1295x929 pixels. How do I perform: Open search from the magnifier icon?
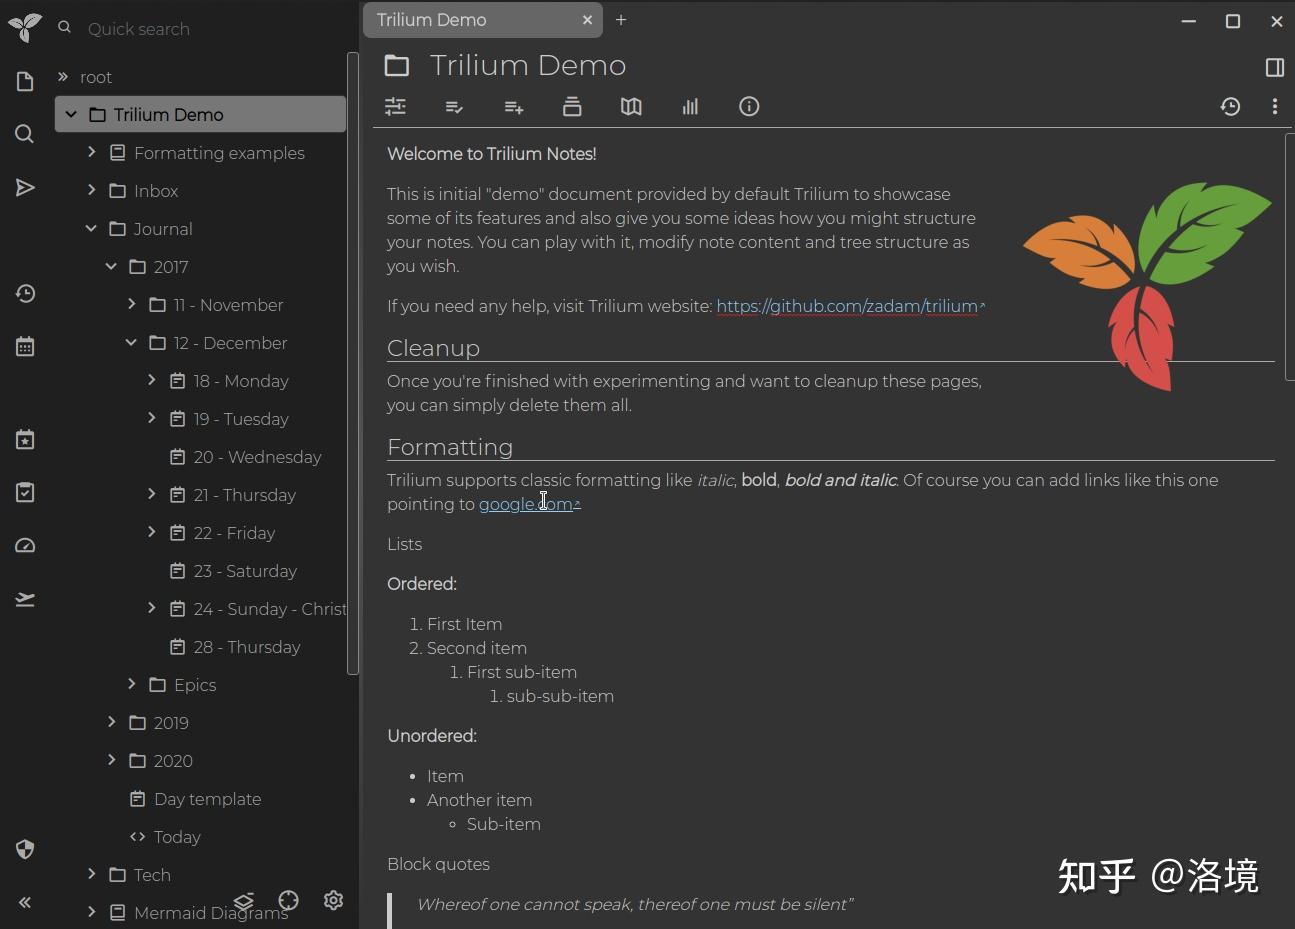pos(24,133)
